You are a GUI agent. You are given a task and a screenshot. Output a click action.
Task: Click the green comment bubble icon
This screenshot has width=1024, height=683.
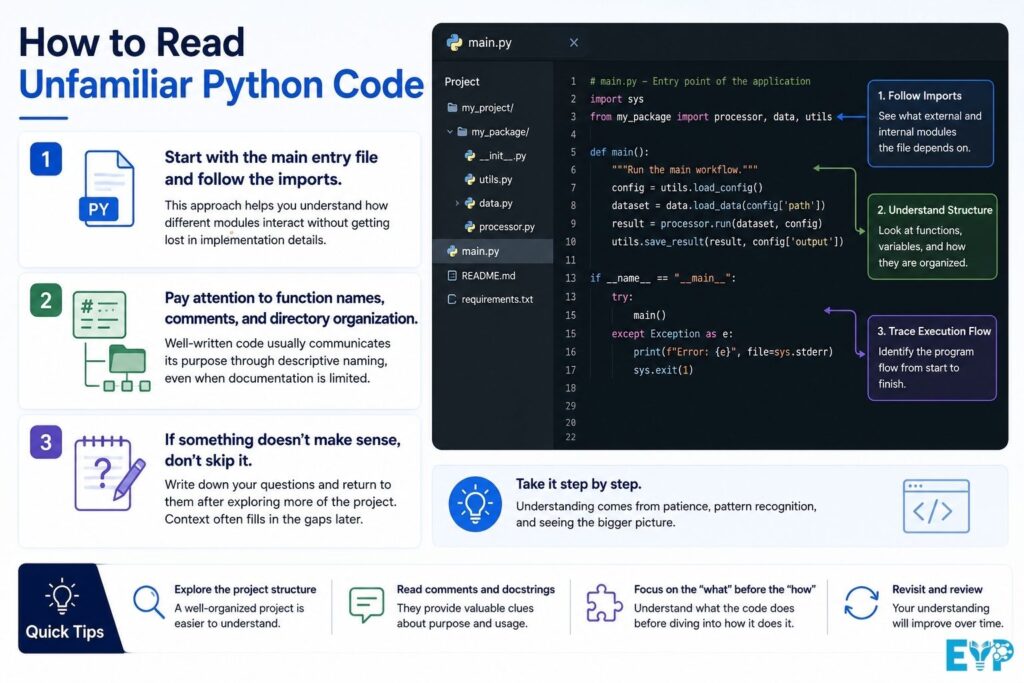pos(366,604)
